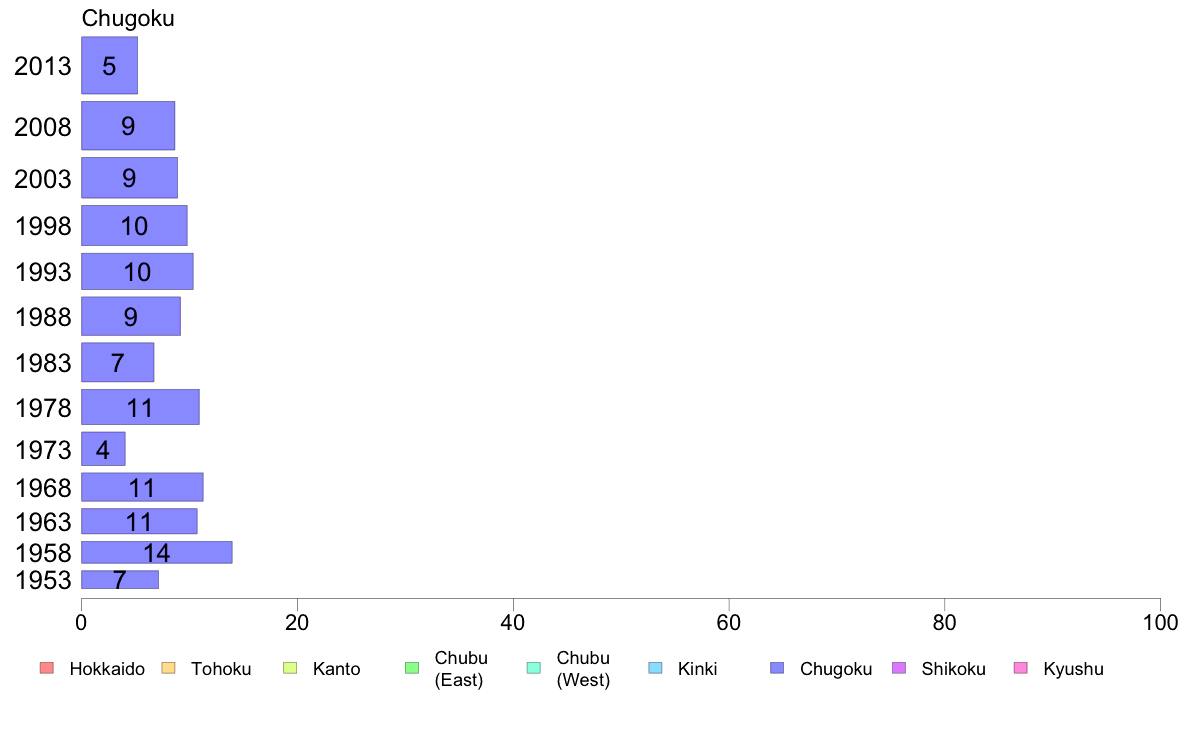The image size is (1188, 736).
Task: Click the Kyushu pink legend swatch
Action: (1021, 668)
